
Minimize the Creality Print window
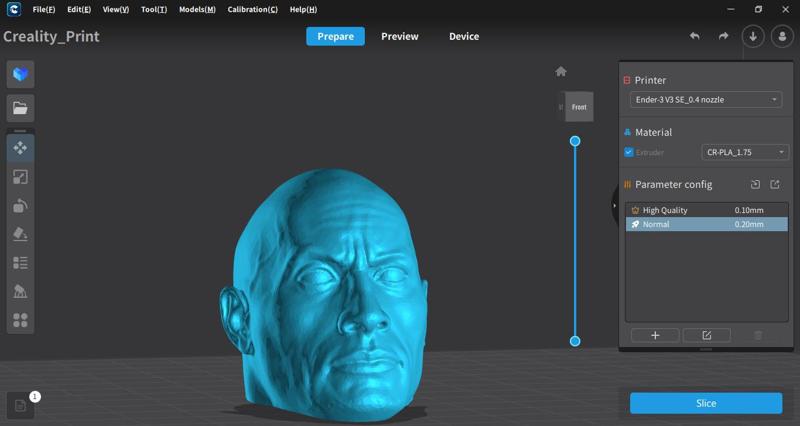(x=731, y=9)
